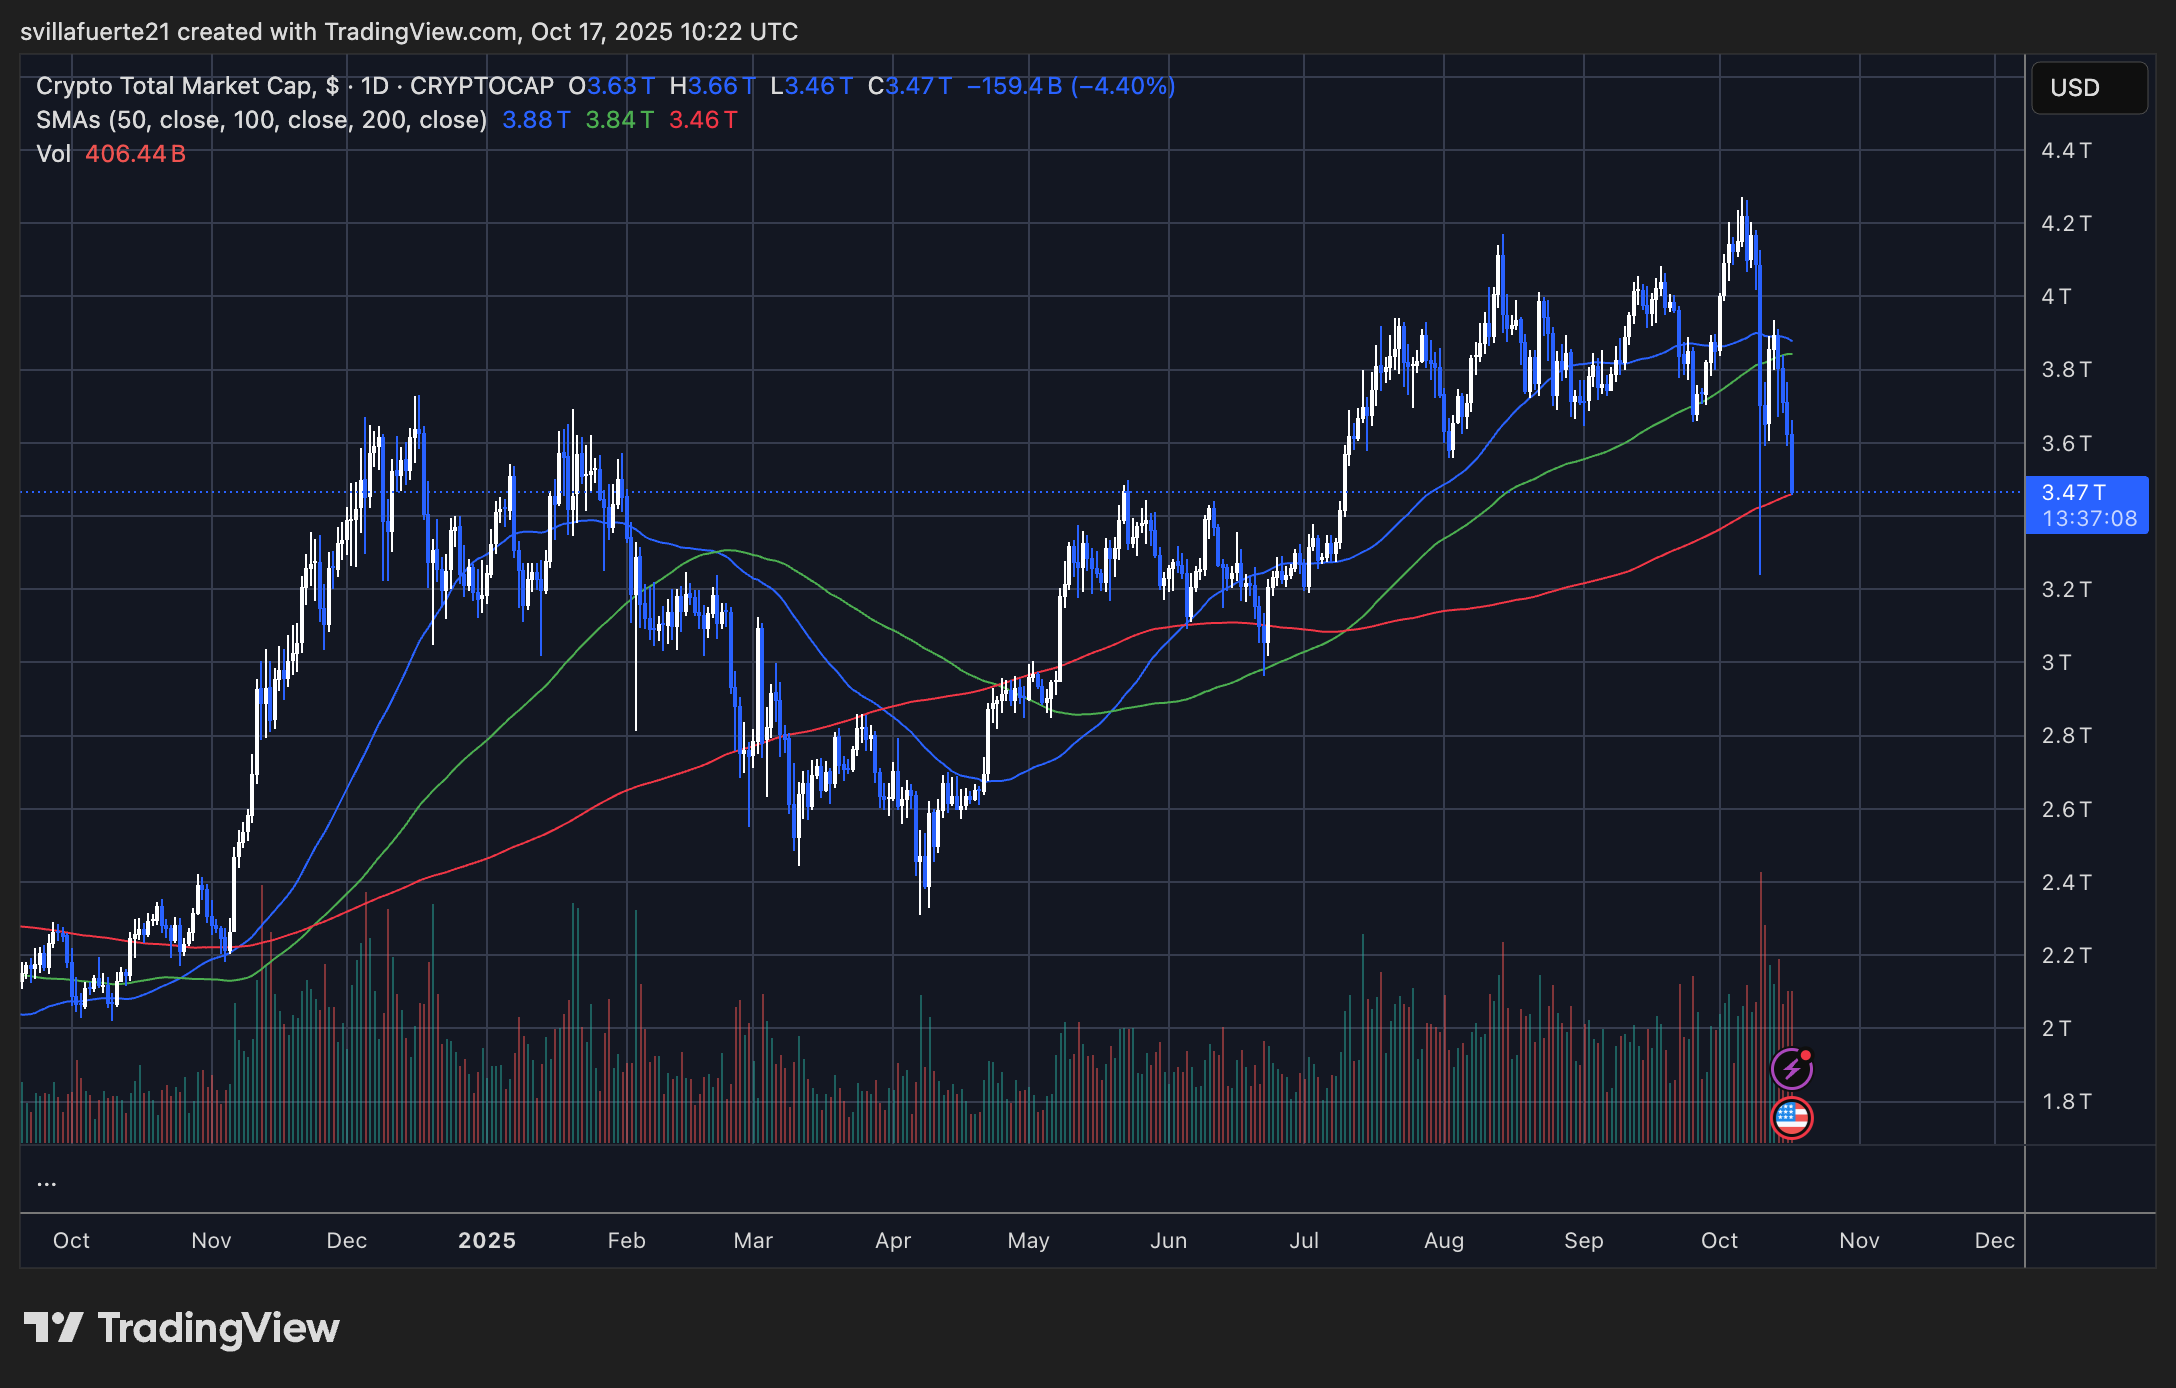The image size is (2176, 1388).
Task: Open the USD currency selector
Action: (2089, 88)
